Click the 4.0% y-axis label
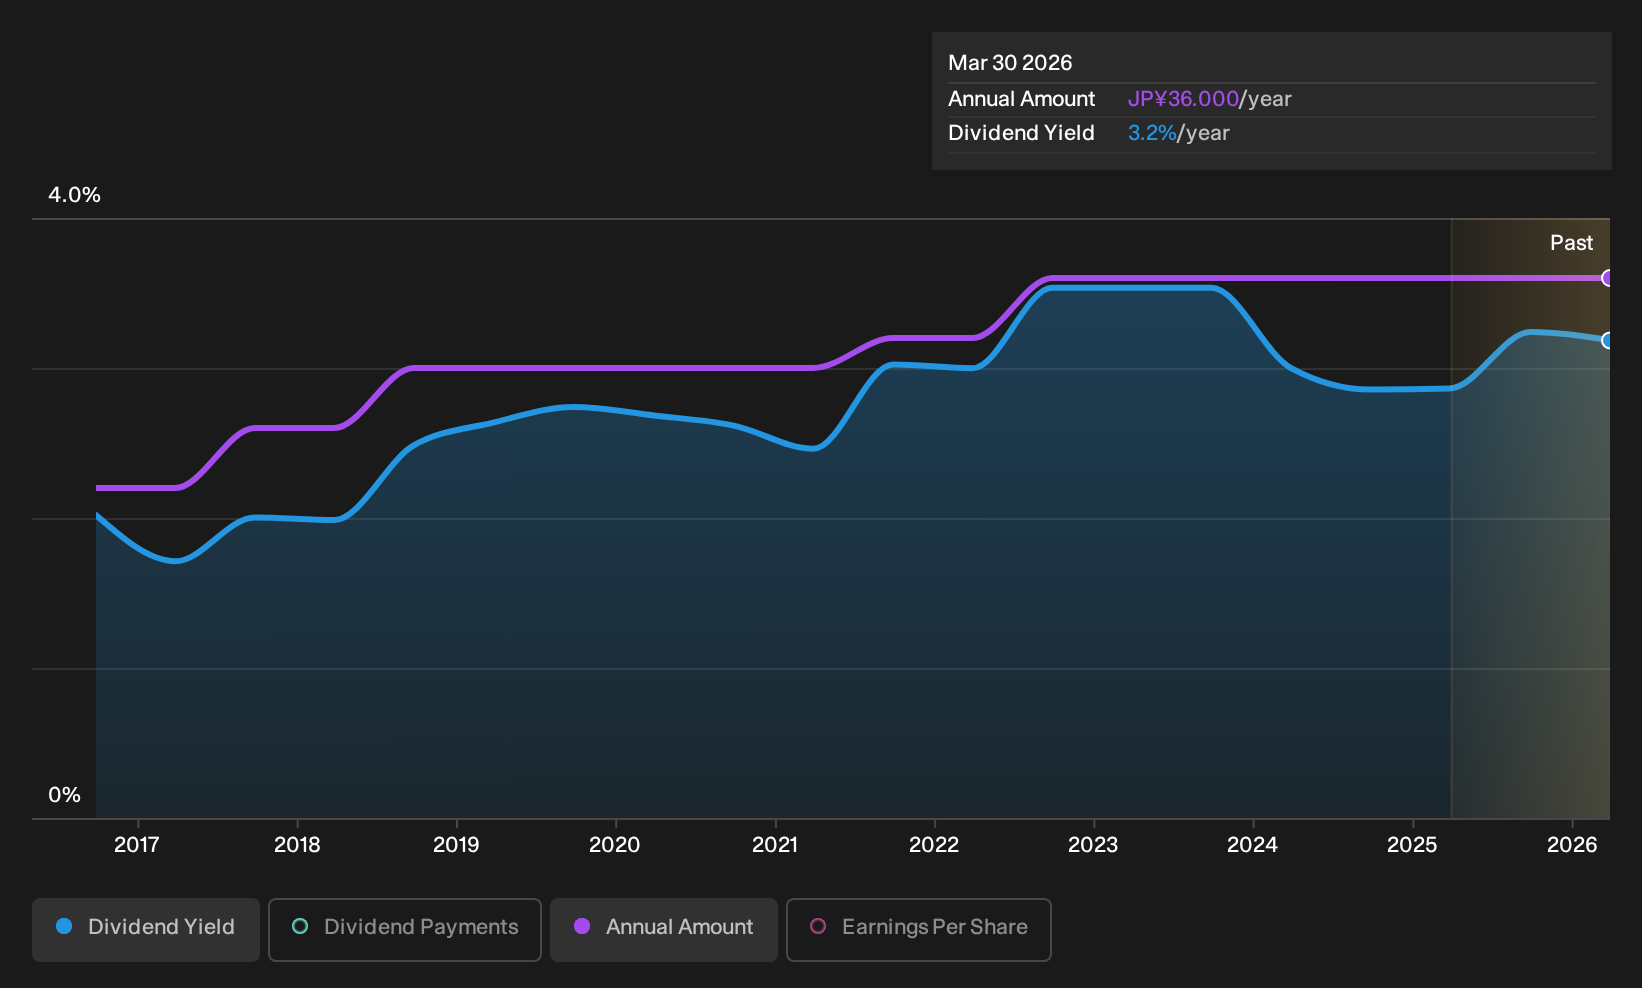Image resolution: width=1642 pixels, height=988 pixels. click(x=74, y=195)
